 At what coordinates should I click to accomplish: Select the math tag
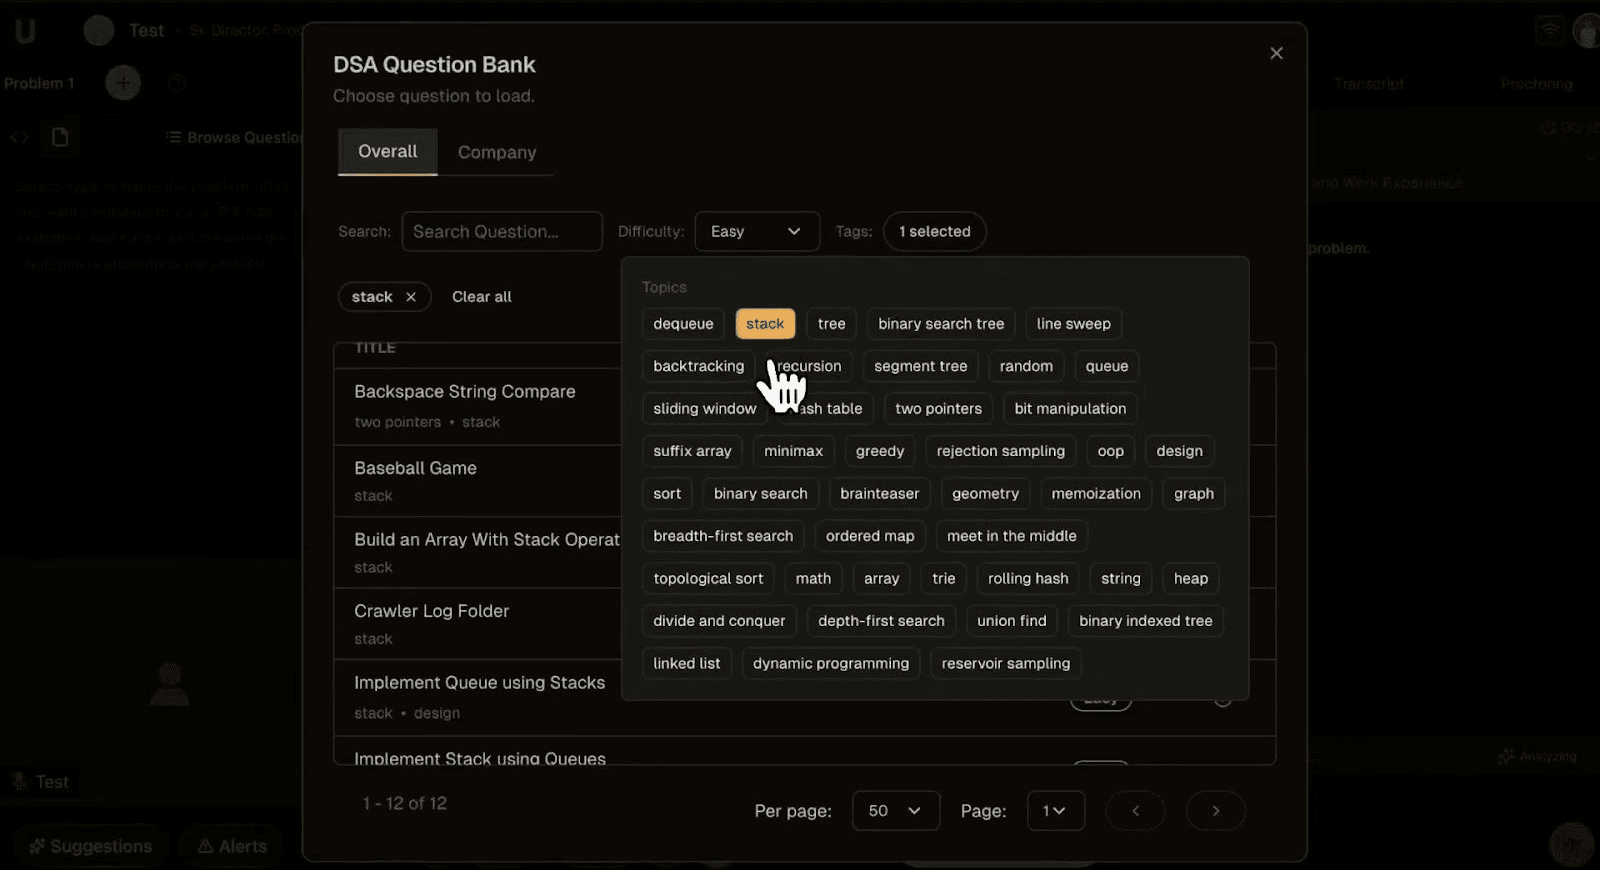[x=813, y=579]
